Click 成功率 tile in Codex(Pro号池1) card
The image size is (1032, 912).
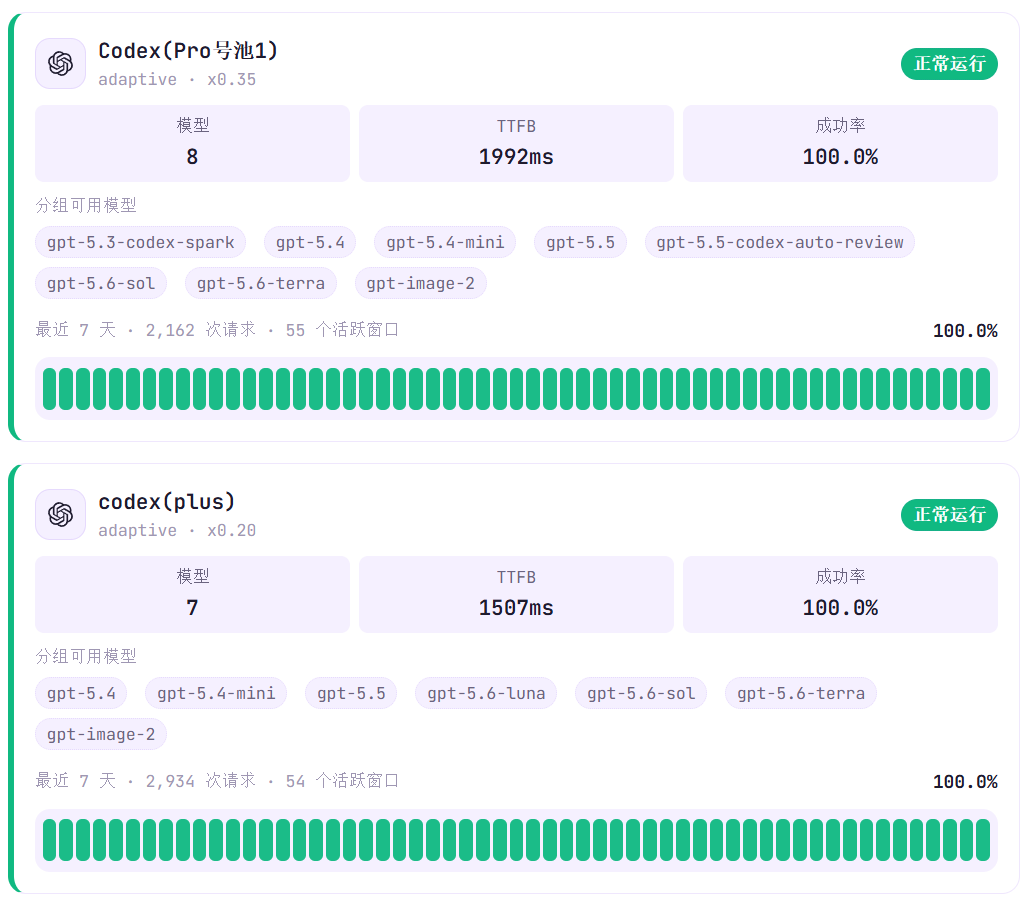pos(840,143)
